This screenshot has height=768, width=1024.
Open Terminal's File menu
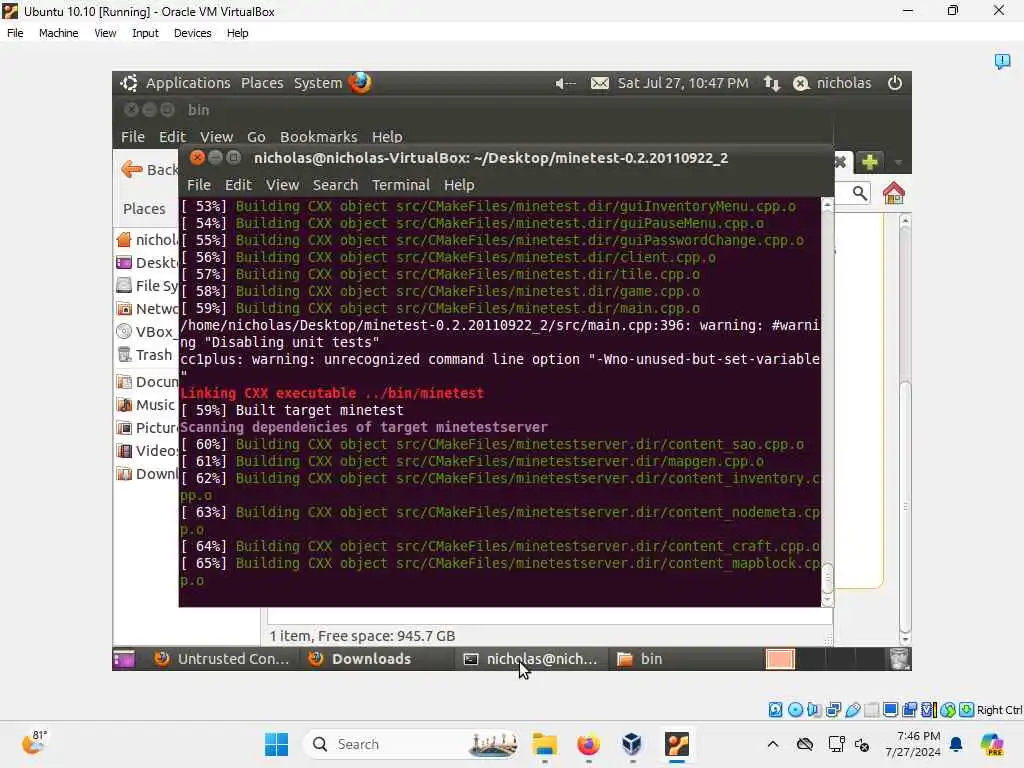click(199, 185)
